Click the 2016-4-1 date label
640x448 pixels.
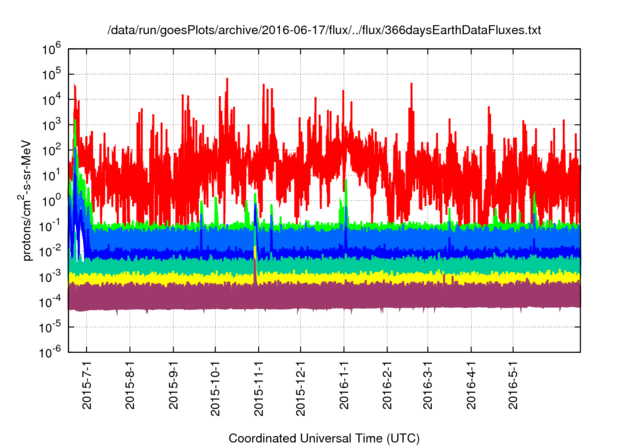click(x=471, y=384)
